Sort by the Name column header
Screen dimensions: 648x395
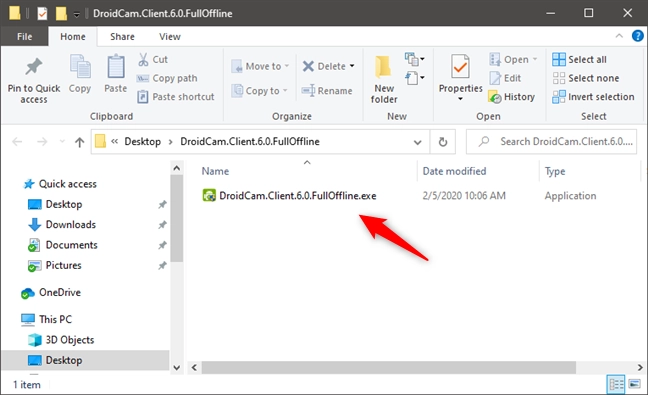coord(215,171)
